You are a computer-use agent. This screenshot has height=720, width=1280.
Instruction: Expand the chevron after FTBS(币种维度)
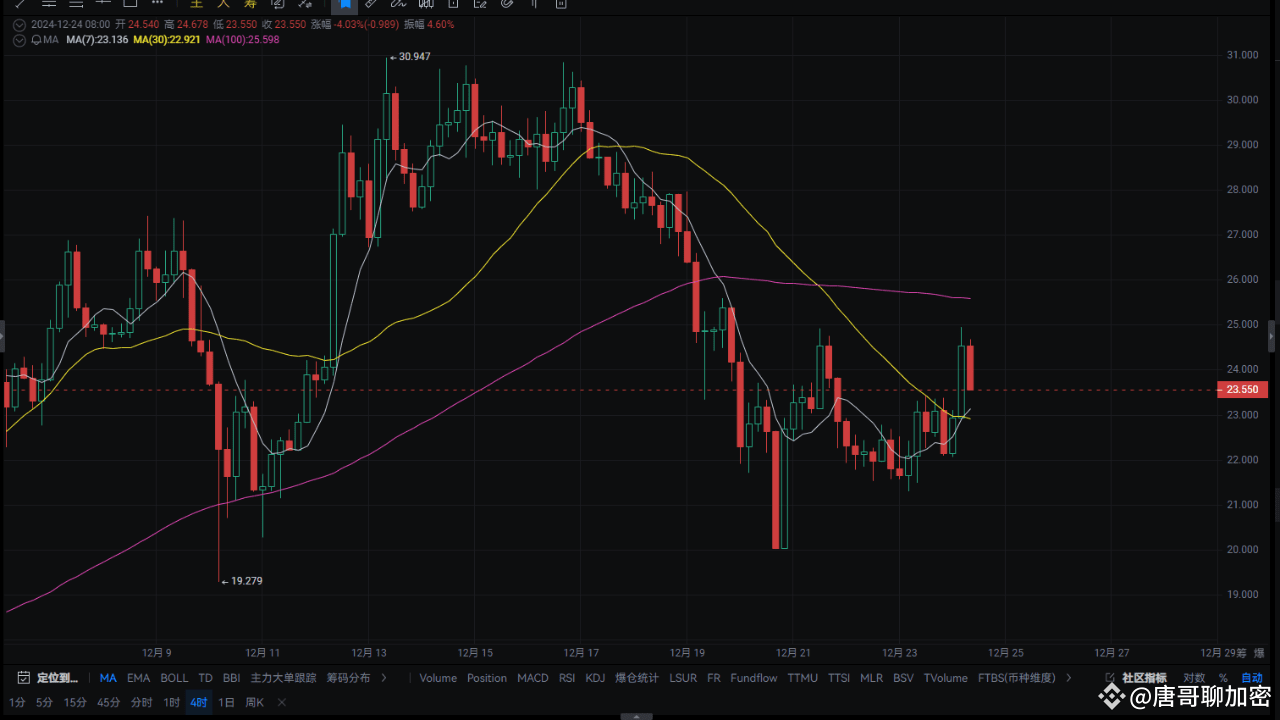[1066, 677]
